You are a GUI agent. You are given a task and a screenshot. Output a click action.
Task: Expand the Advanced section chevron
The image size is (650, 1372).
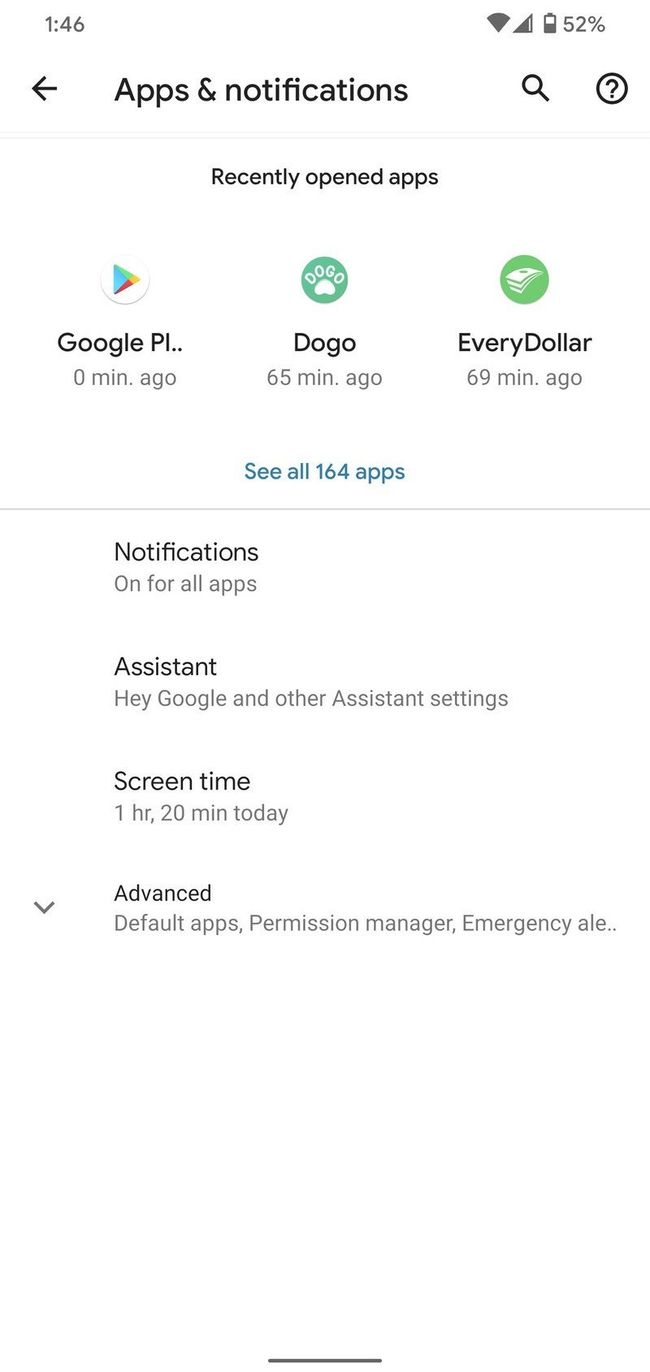(x=44, y=907)
